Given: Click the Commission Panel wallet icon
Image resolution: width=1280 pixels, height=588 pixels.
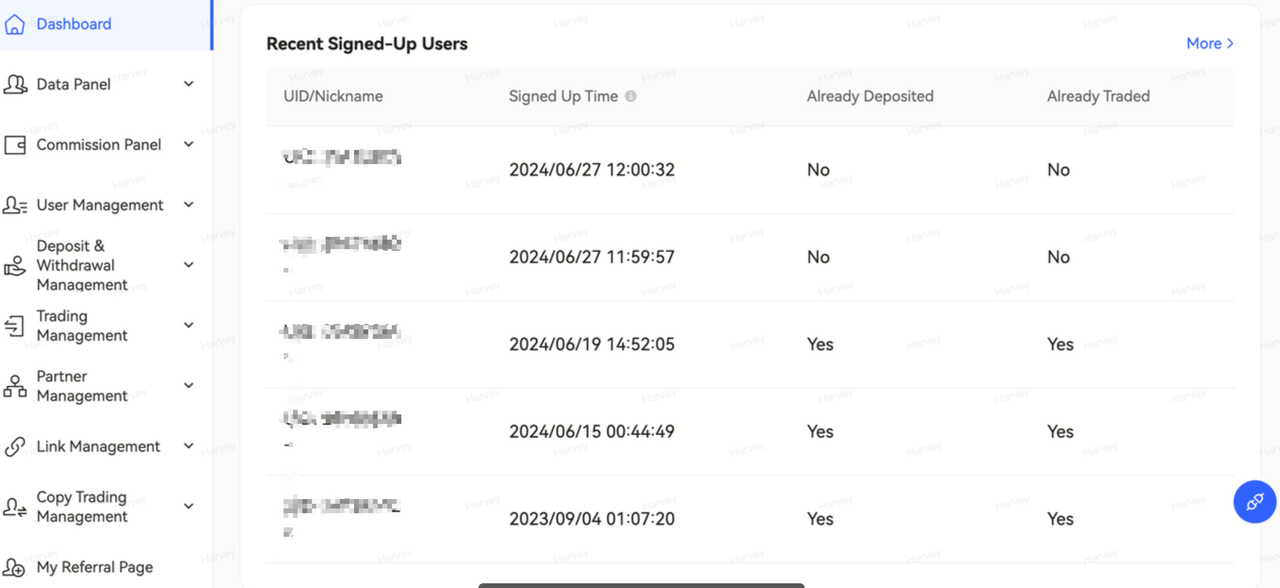Looking at the screenshot, I should pyautogui.click(x=15, y=145).
